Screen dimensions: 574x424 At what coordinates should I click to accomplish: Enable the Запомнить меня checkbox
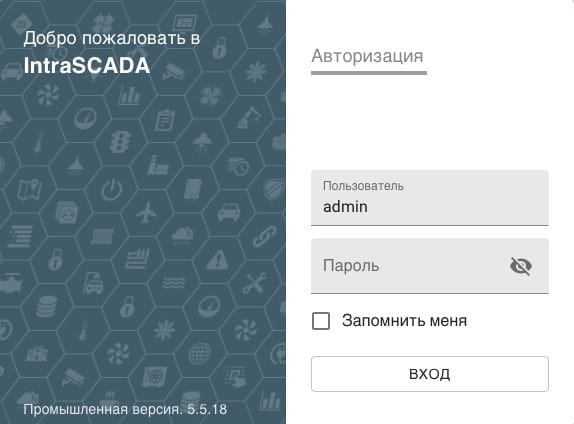(x=321, y=321)
